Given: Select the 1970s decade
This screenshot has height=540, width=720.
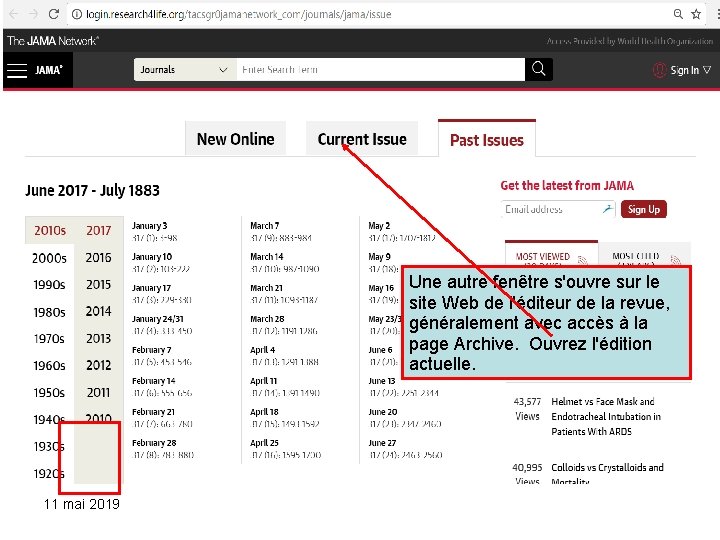Looking at the screenshot, I should pos(49,339).
